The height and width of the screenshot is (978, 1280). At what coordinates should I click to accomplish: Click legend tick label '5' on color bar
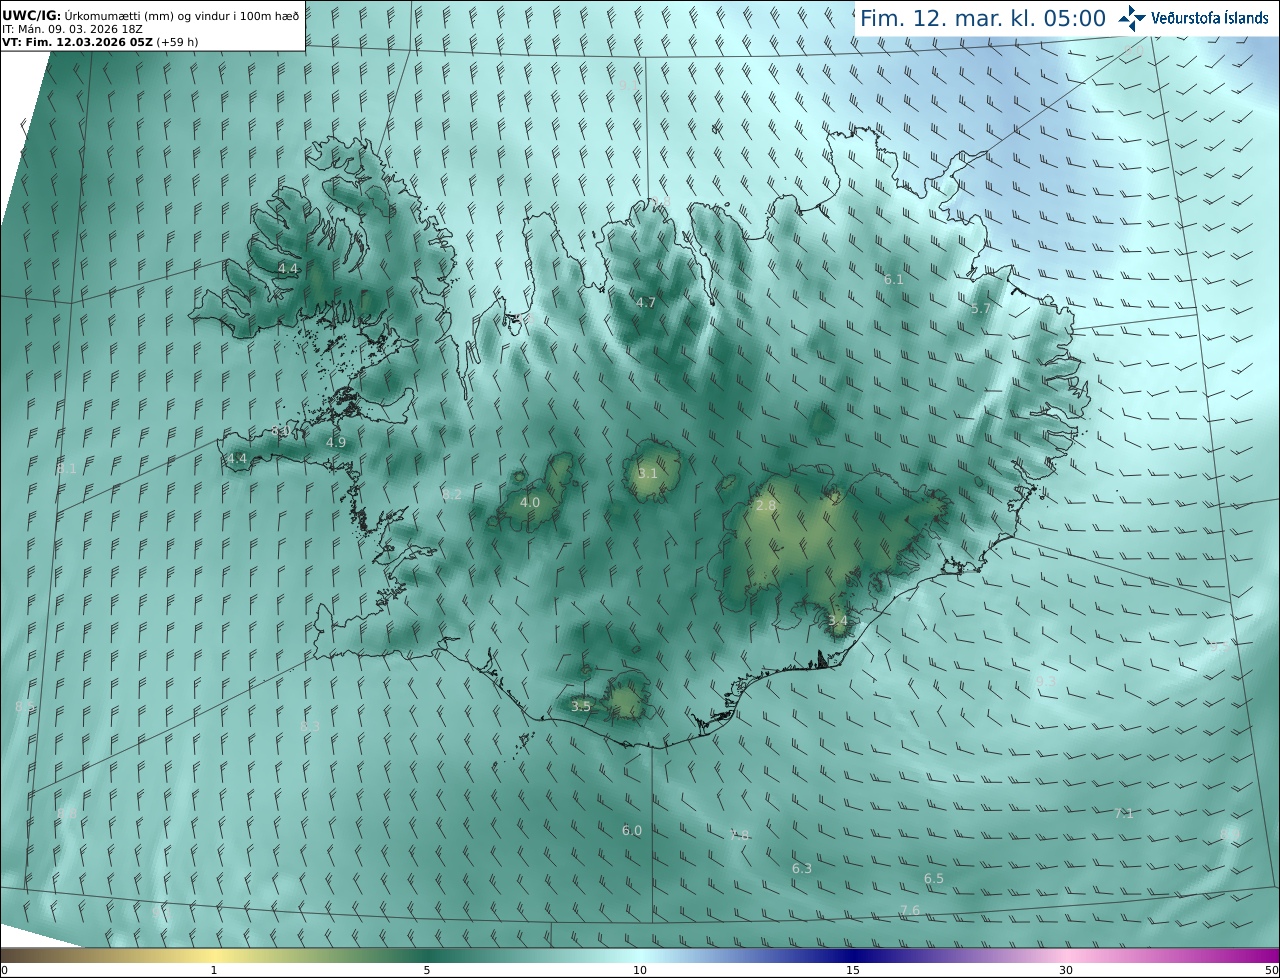427,970
